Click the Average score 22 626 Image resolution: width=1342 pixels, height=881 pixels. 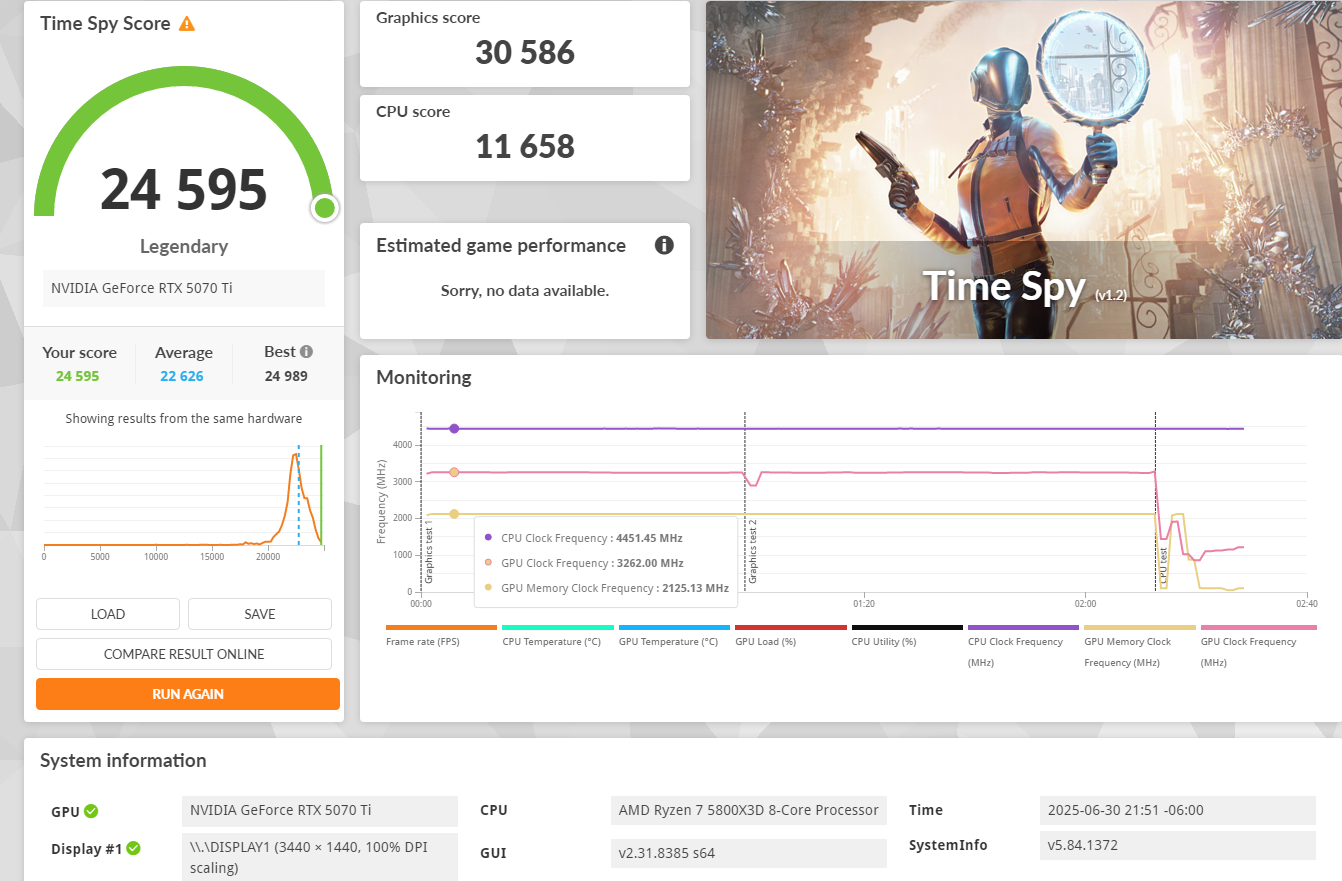click(x=182, y=376)
